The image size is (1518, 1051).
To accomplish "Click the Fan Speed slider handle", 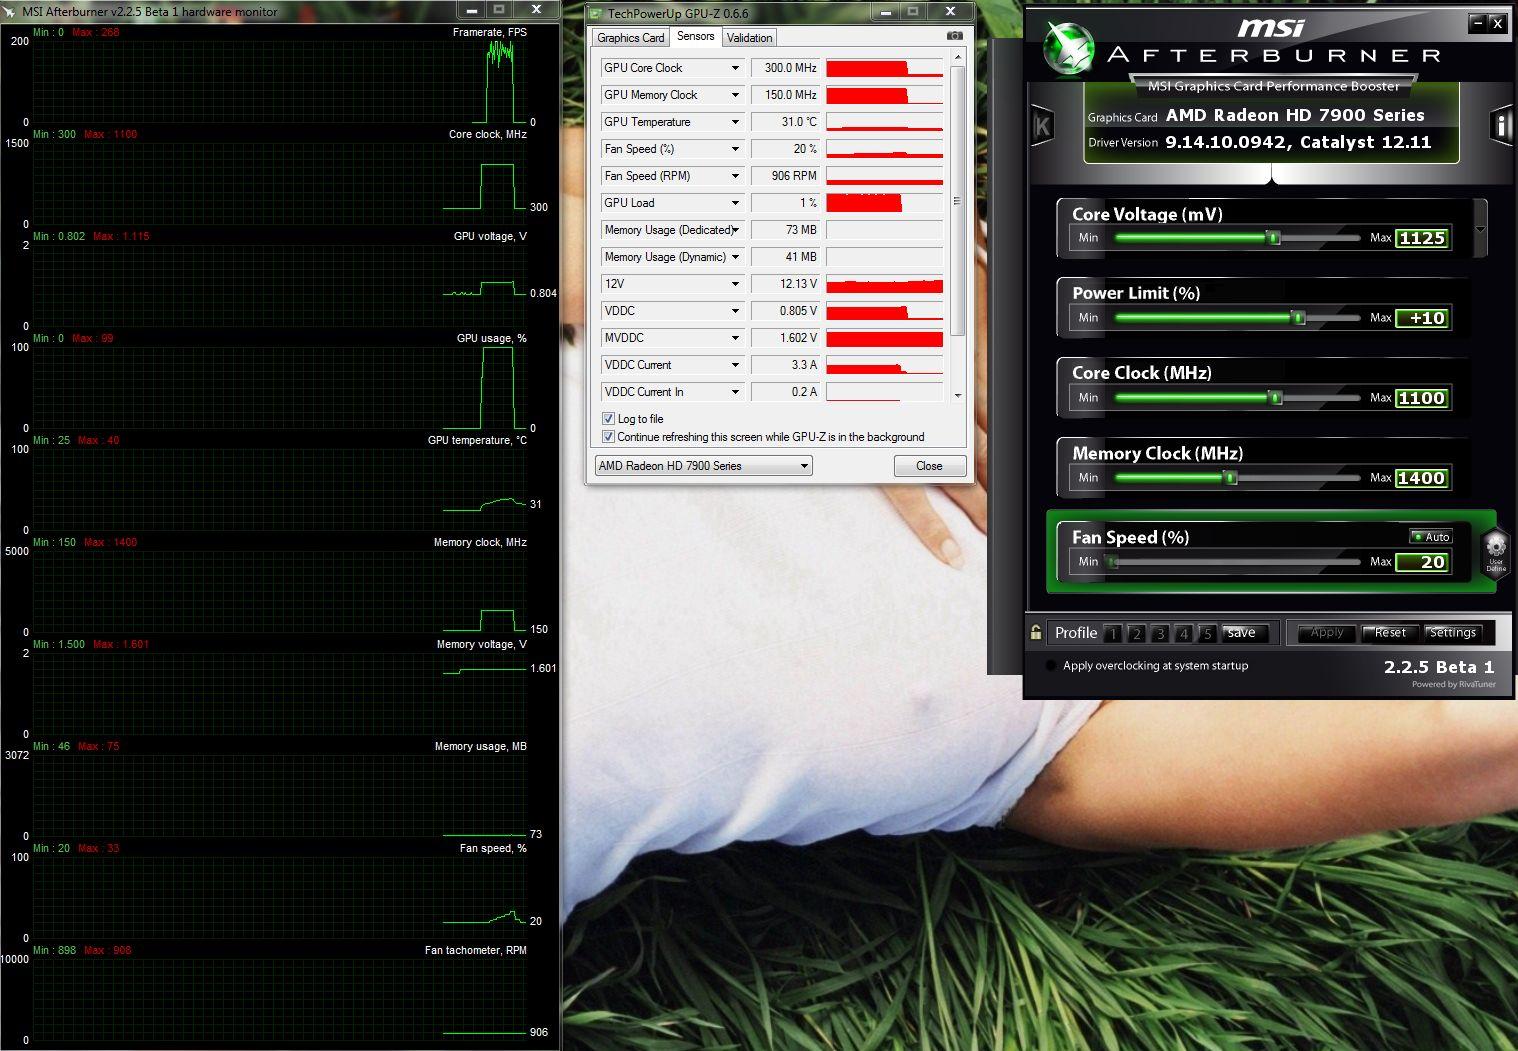I will point(1111,562).
